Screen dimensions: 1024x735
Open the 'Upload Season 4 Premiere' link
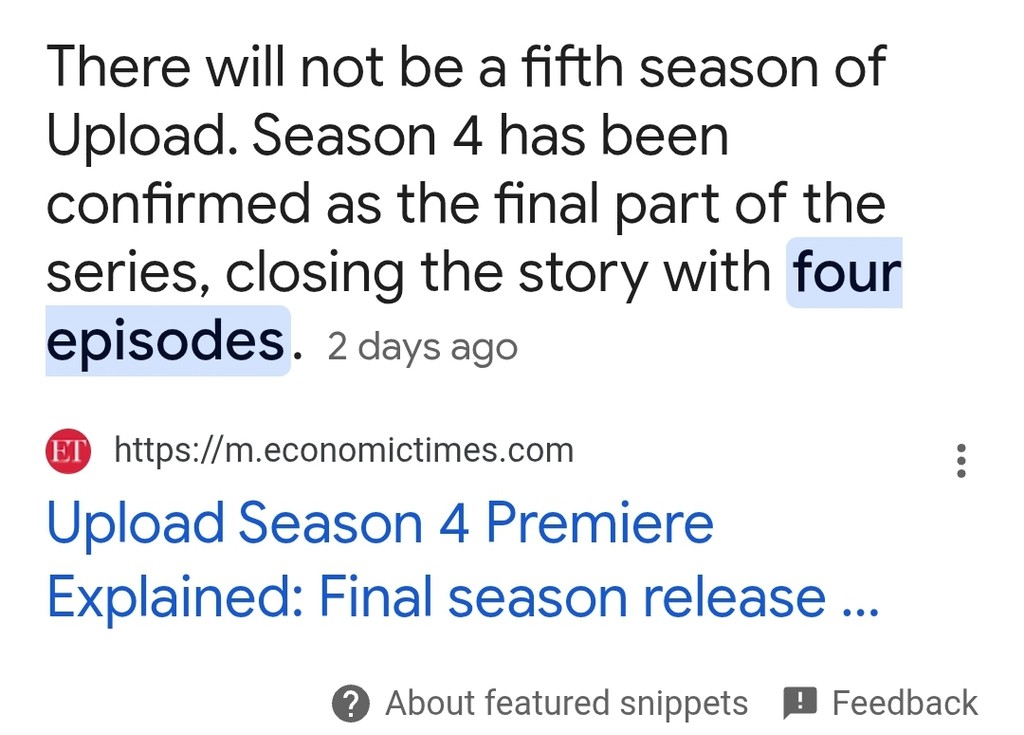[379, 523]
